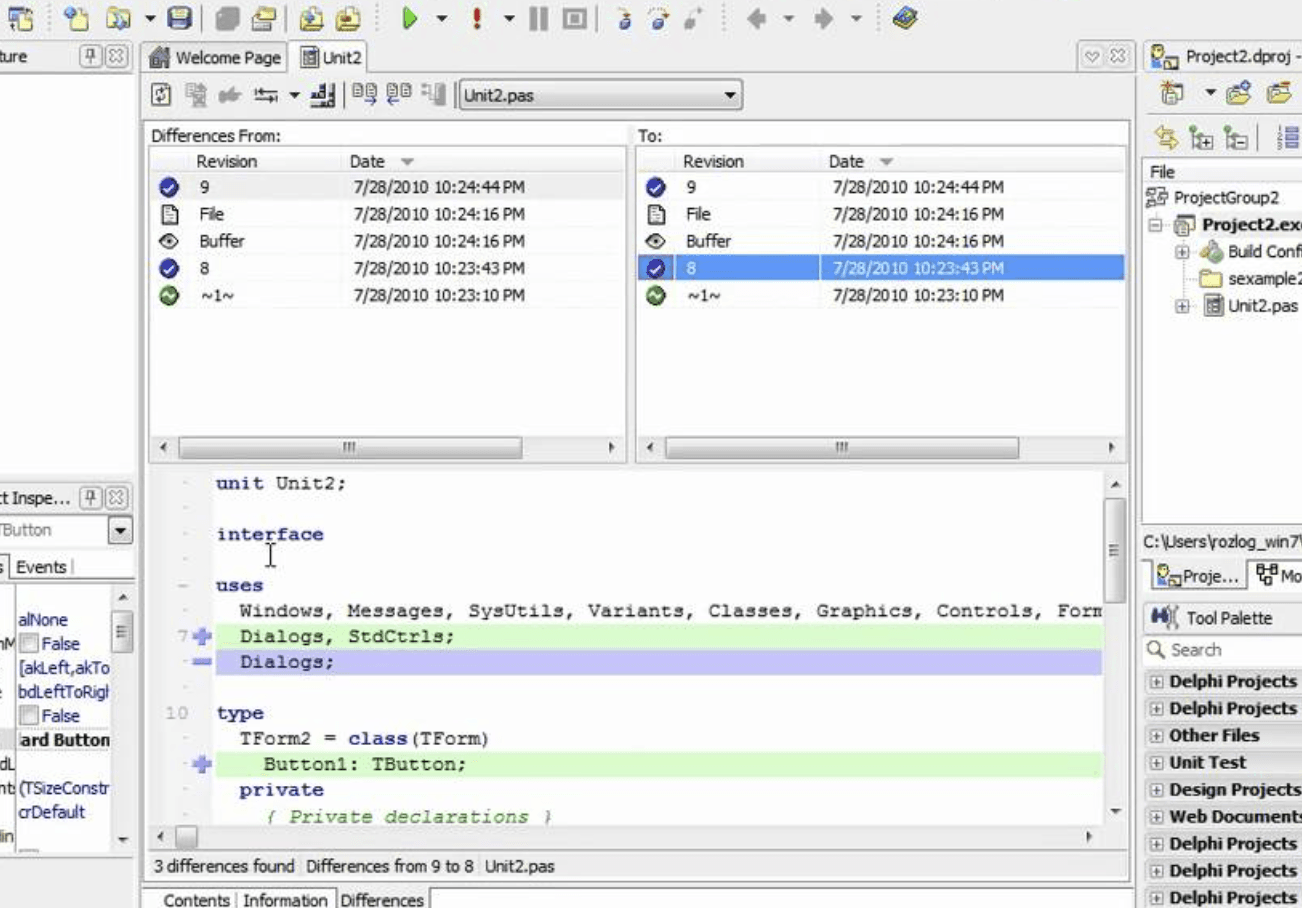Open the Unit2.pas file dropdown
Image resolution: width=1302 pixels, height=908 pixels.
730,96
